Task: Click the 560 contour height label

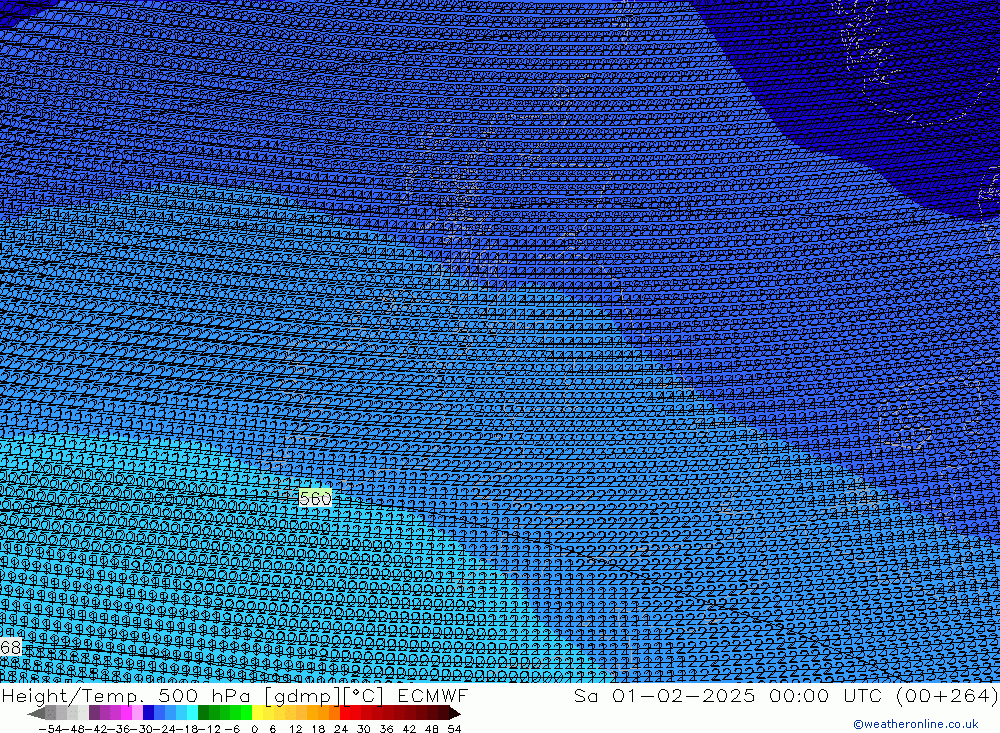Action: click(x=315, y=498)
